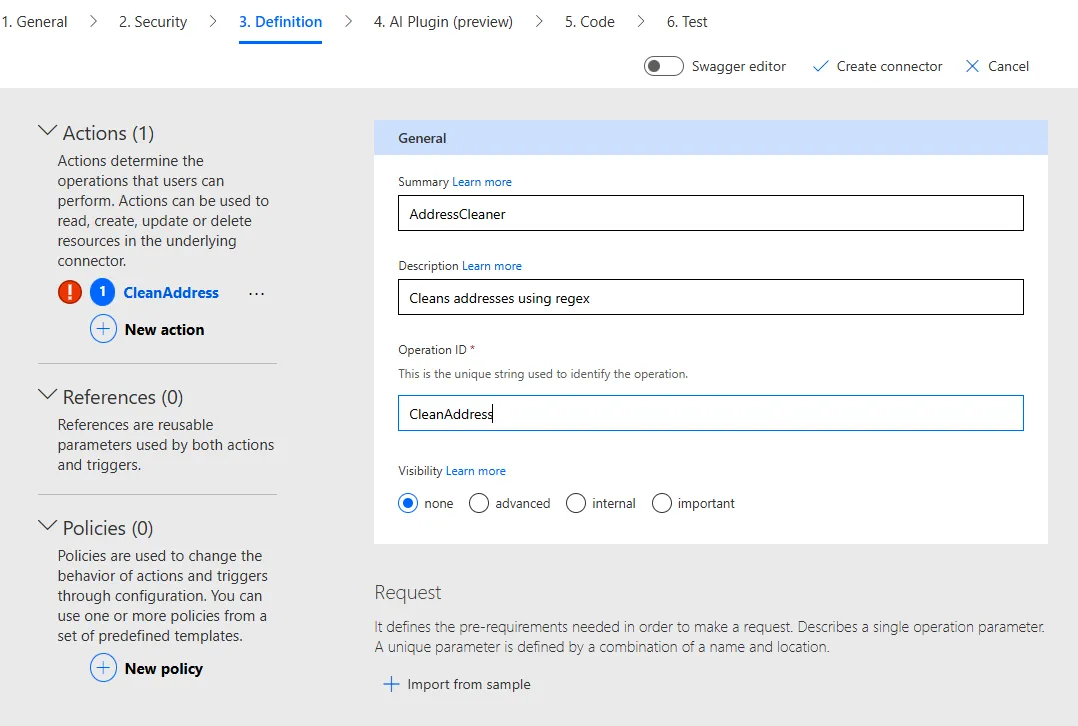Toggle the Swagger editor switch

[663, 66]
